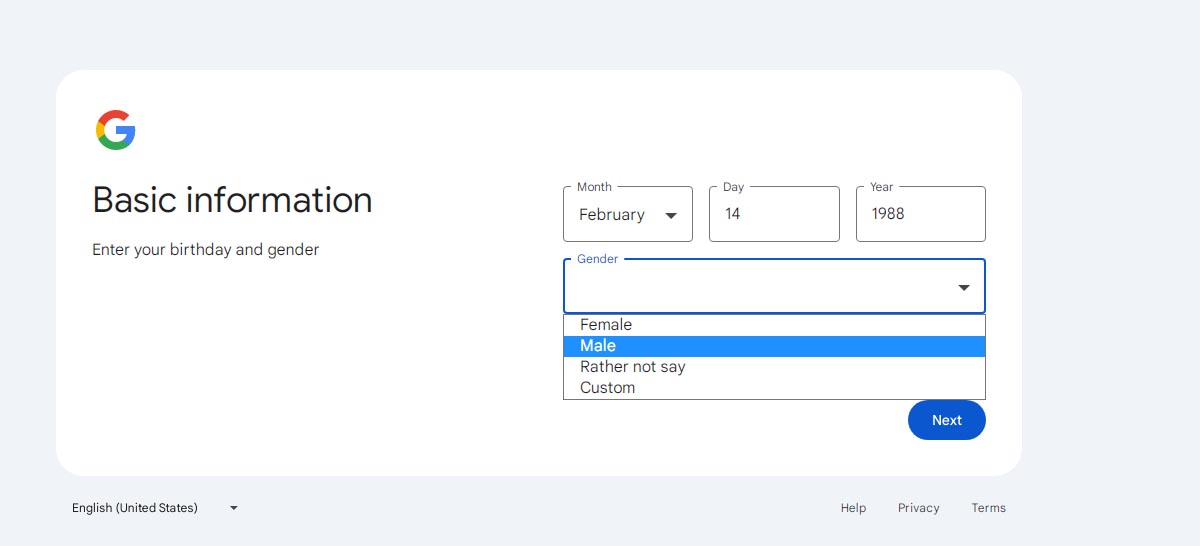
Task: Click the Month field's dropdown arrow
Action: [671, 215]
